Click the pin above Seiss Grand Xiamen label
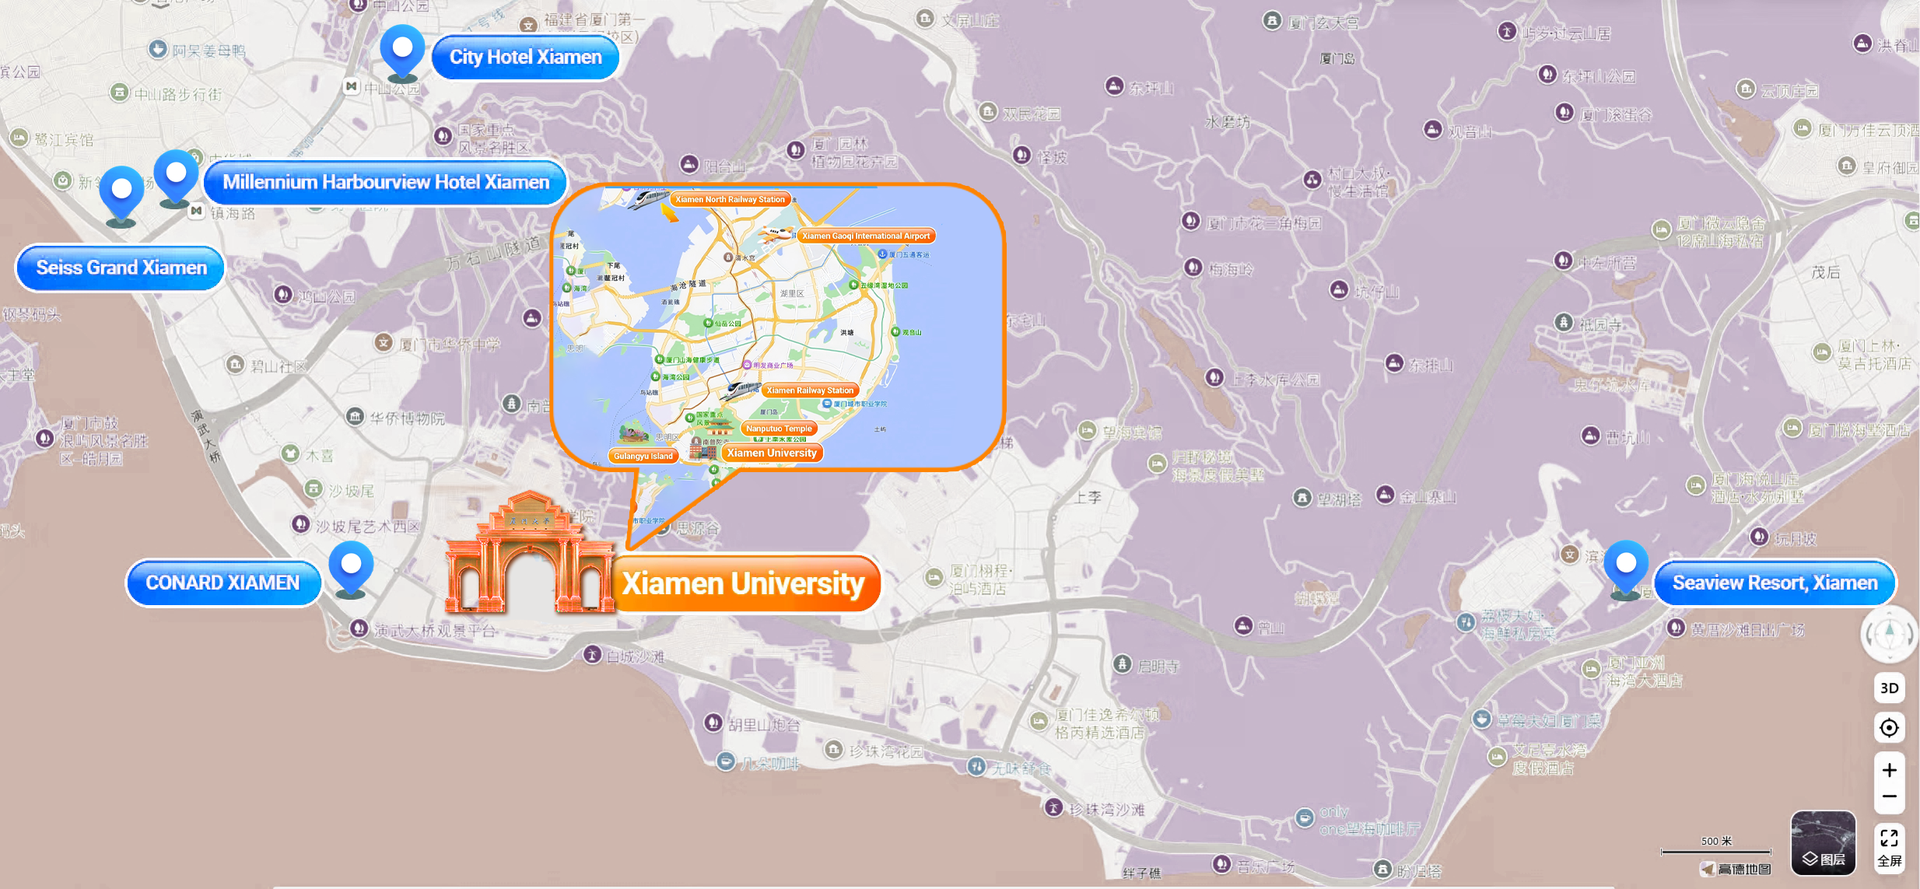 click(x=121, y=194)
